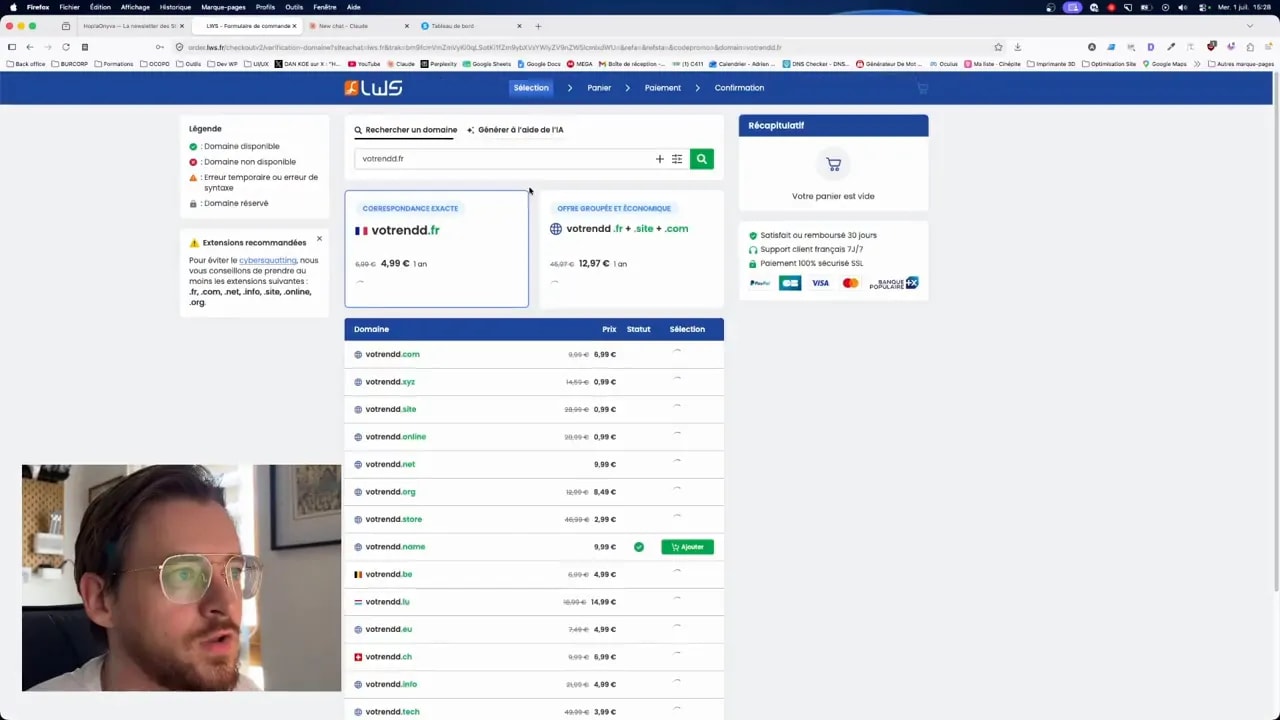Open the 'Autres marque-pages' folder
This screenshot has width=1280, height=720.
(1240, 64)
